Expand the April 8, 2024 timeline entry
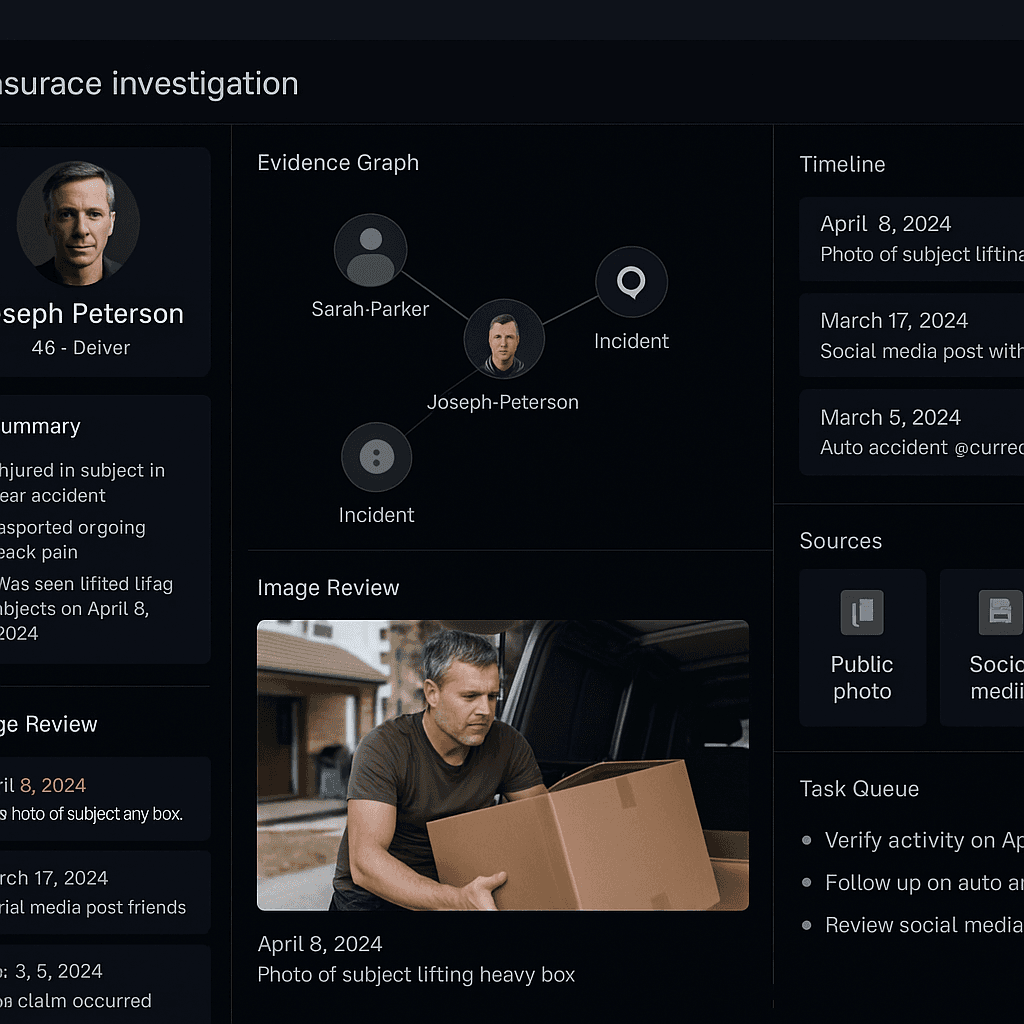The image size is (1024, 1024). [x=910, y=238]
